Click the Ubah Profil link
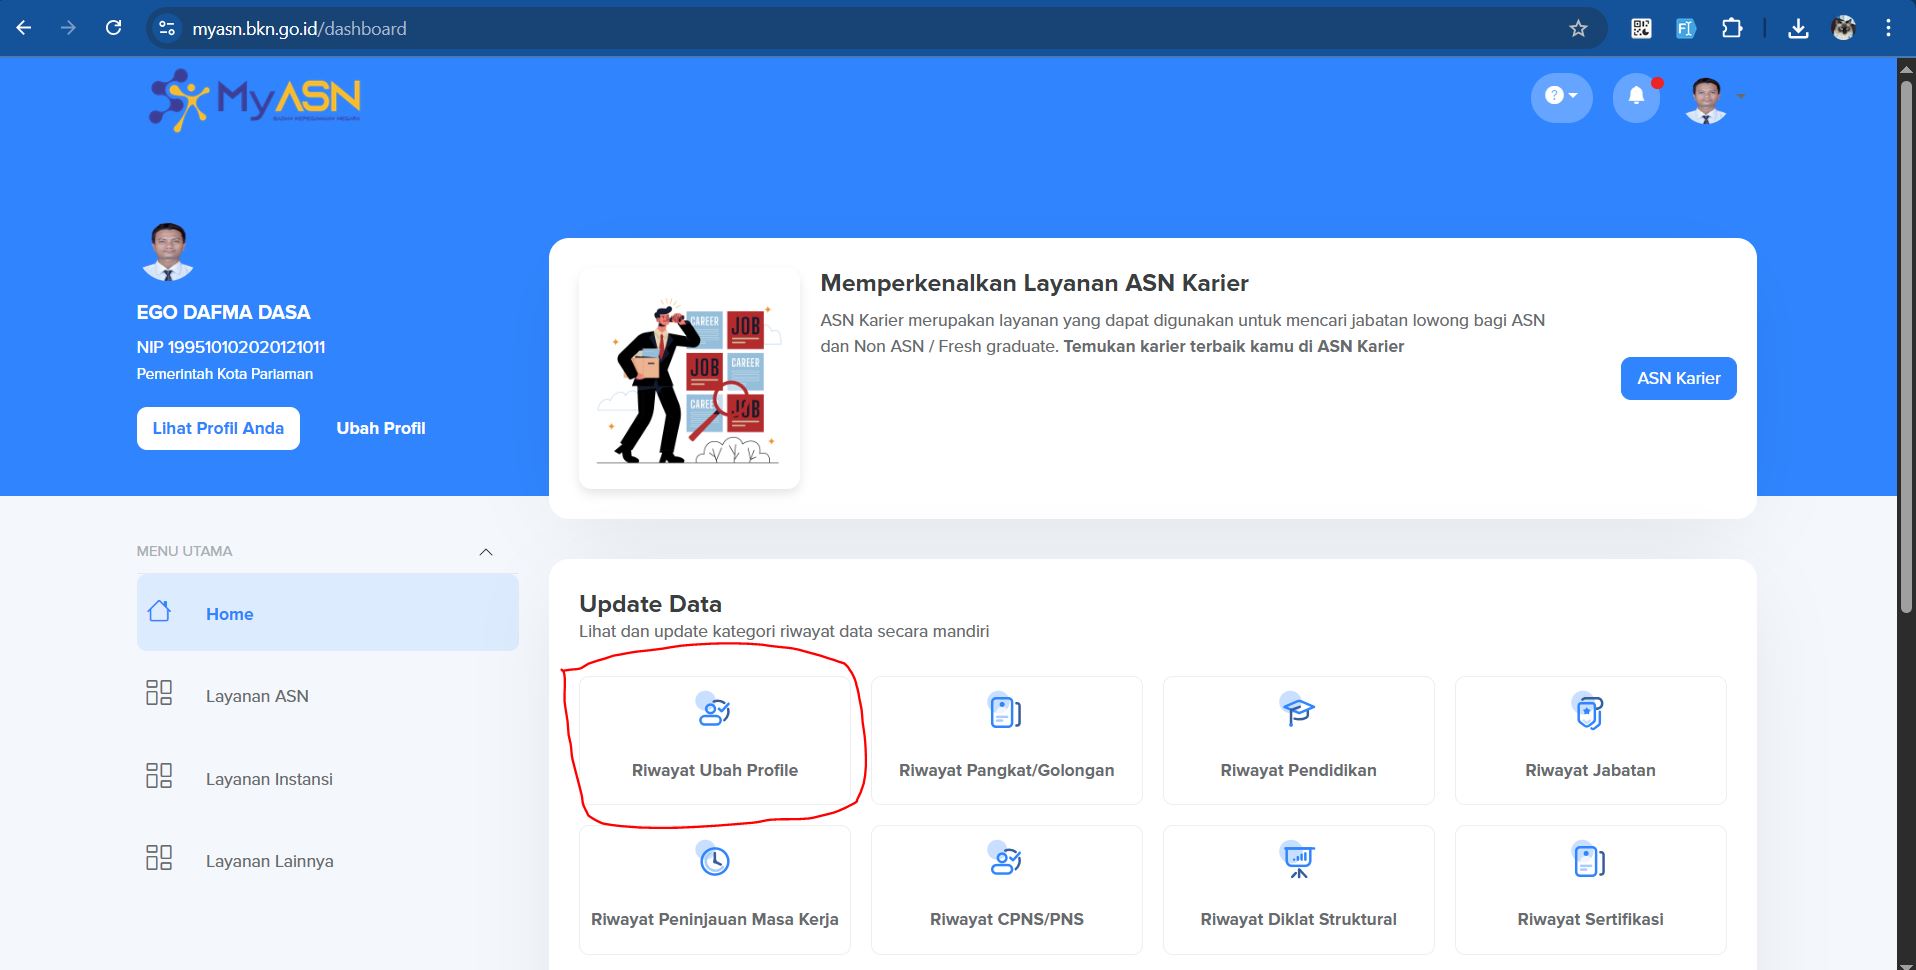The image size is (1916, 970). click(380, 428)
